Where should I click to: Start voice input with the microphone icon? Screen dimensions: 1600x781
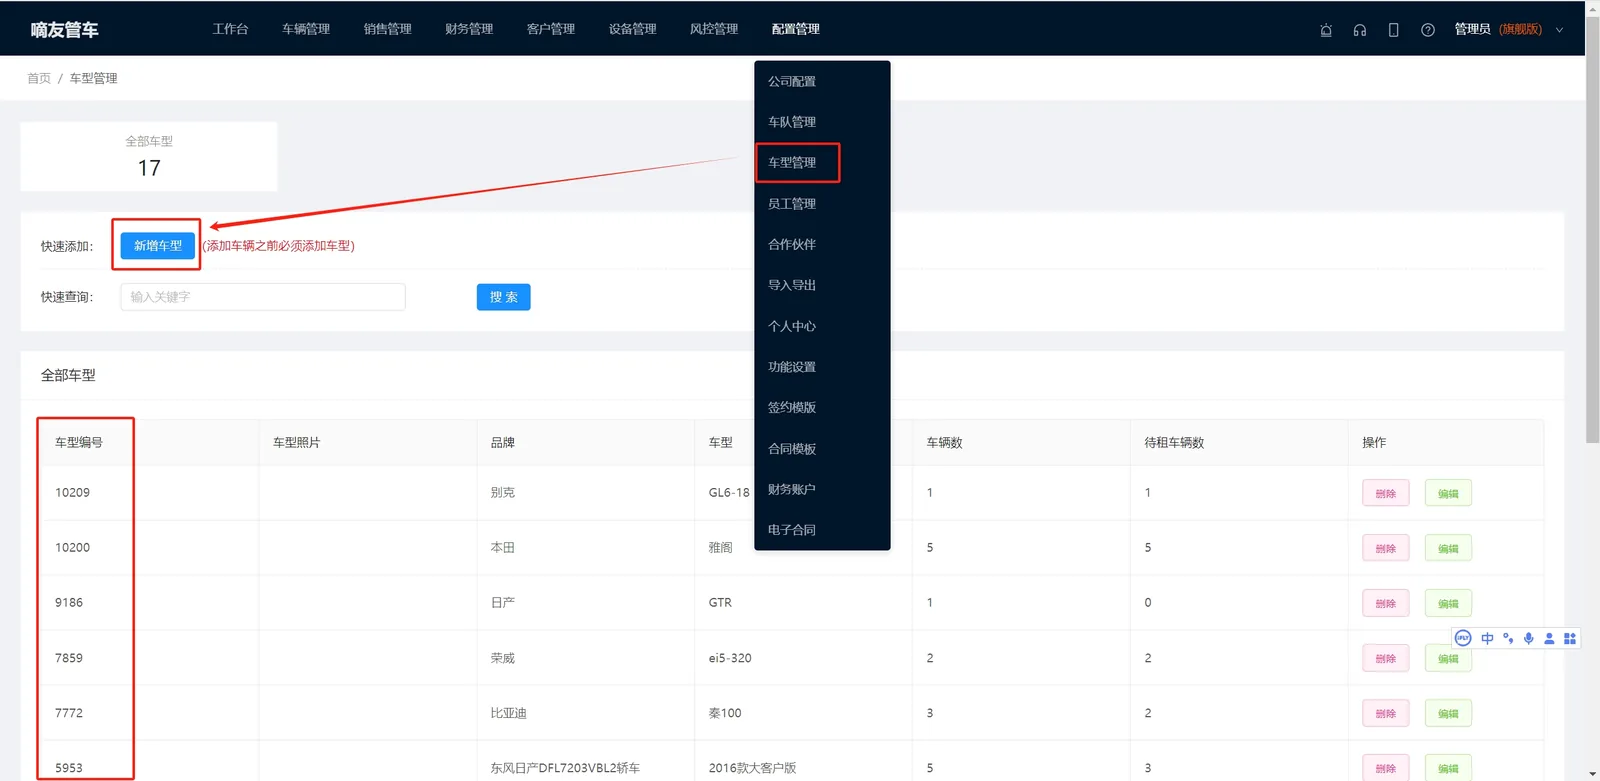(x=1528, y=638)
